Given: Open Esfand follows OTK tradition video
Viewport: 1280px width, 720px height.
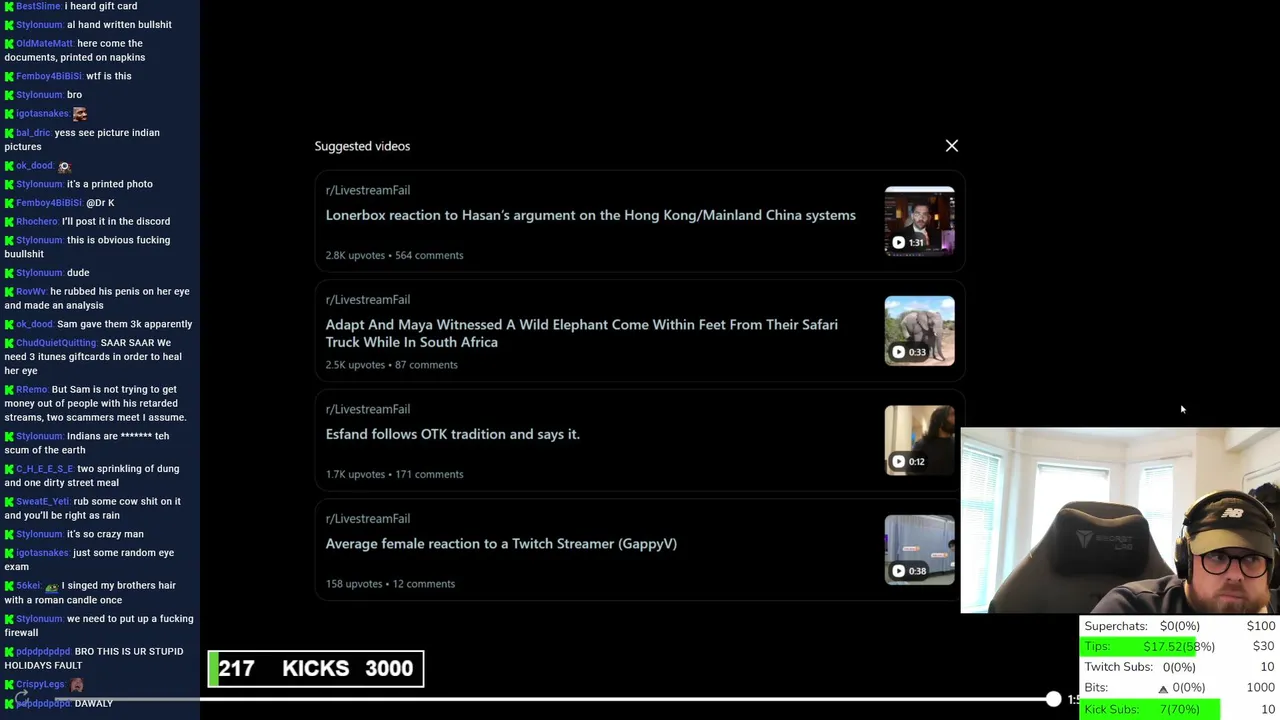Looking at the screenshot, I should 452,434.
